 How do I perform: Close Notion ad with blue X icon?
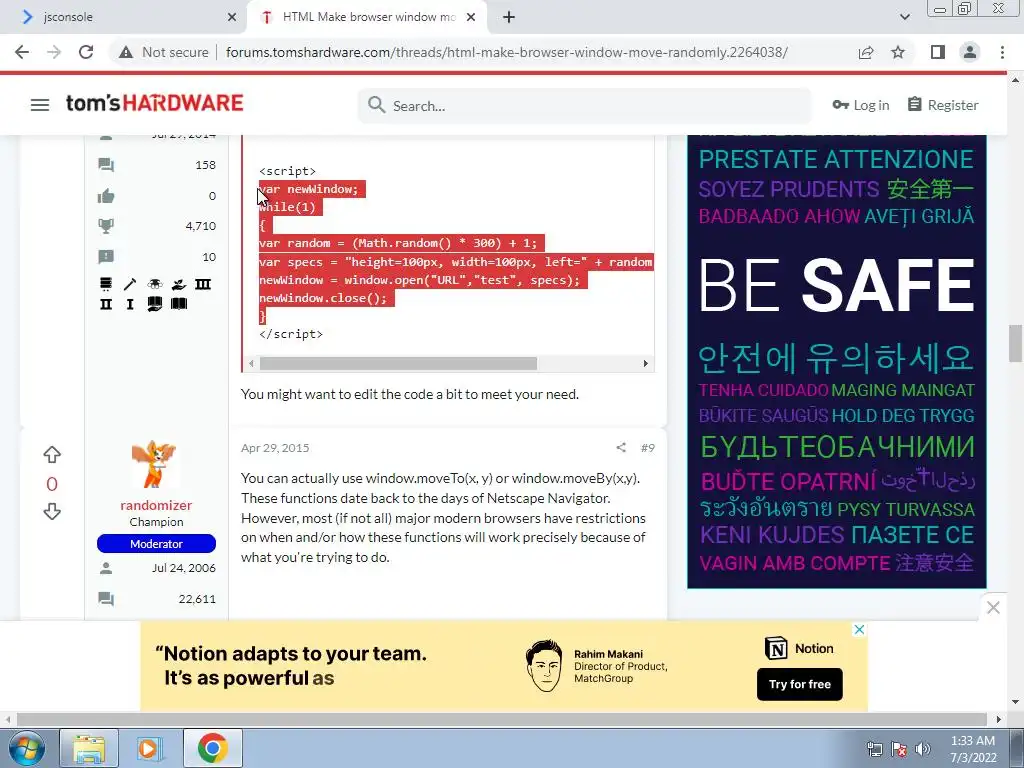859,630
